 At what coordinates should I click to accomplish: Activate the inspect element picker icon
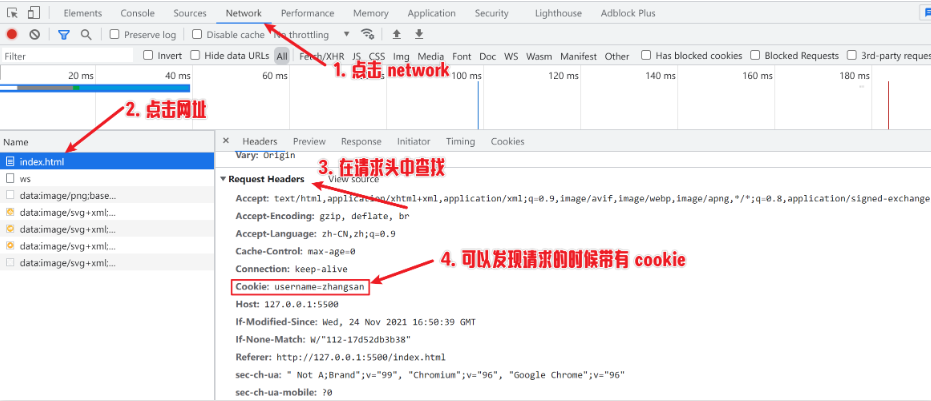(12, 12)
